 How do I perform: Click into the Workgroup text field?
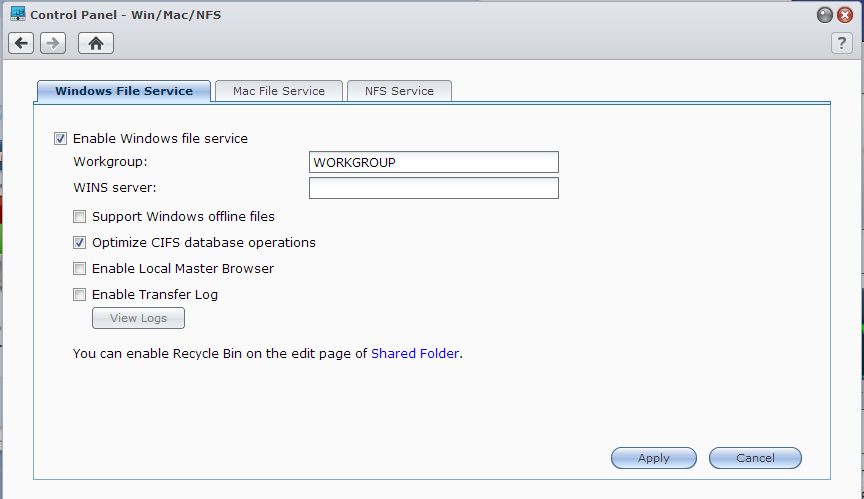coord(433,162)
